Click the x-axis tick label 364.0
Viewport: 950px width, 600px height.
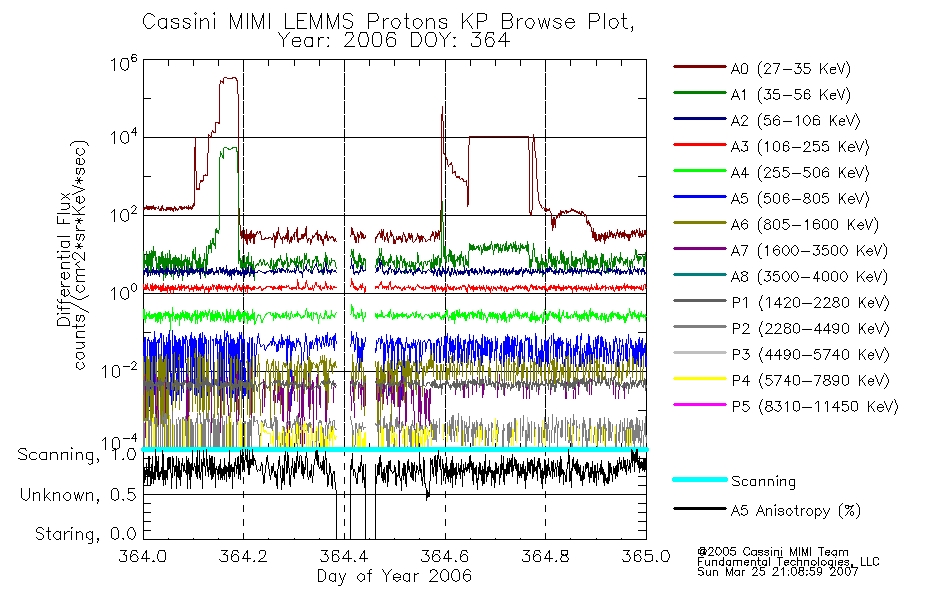pyautogui.click(x=142, y=556)
